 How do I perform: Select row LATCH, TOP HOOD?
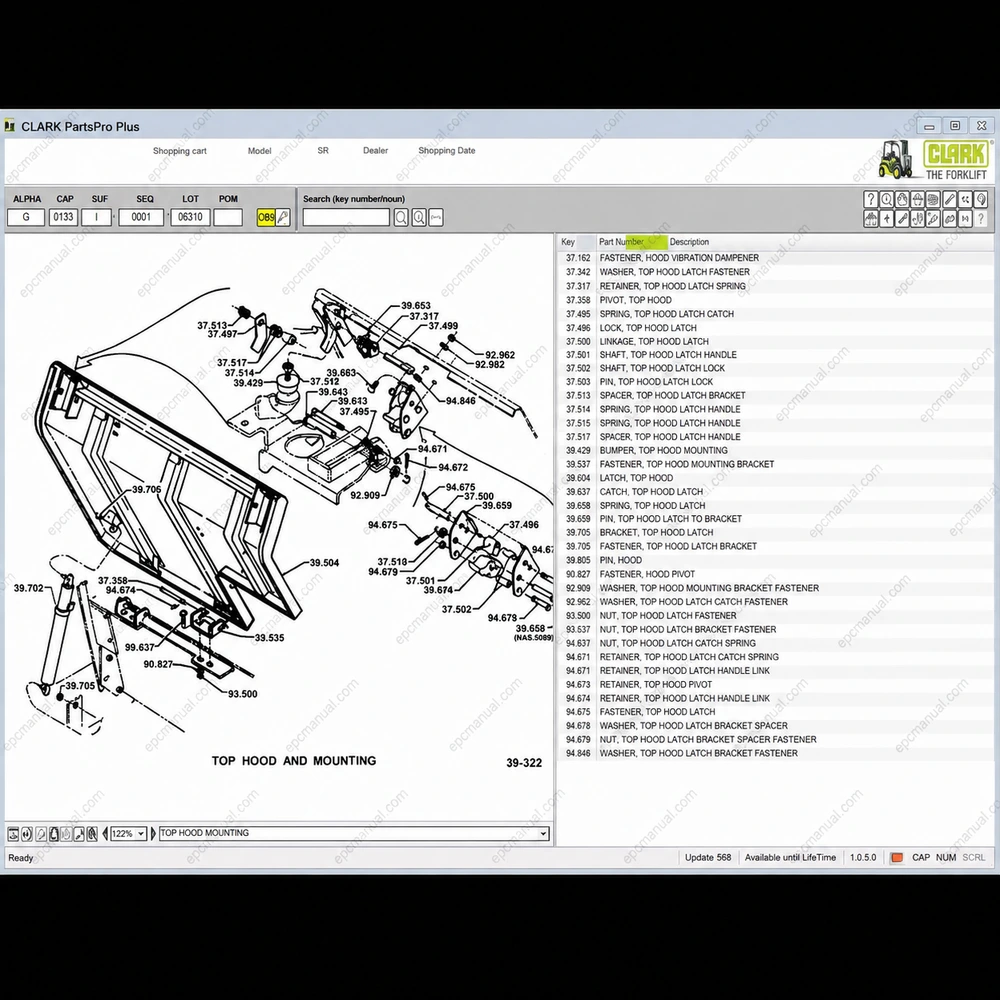pos(776,478)
